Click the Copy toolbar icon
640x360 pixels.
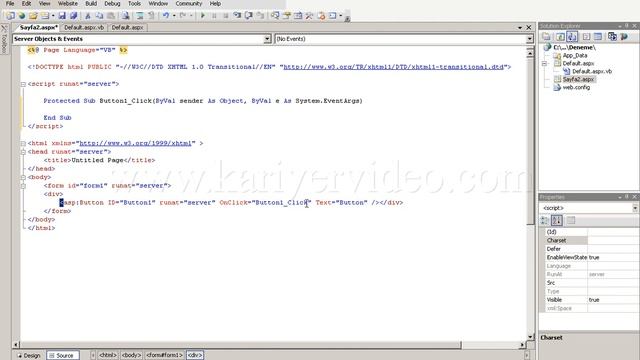point(99,16)
